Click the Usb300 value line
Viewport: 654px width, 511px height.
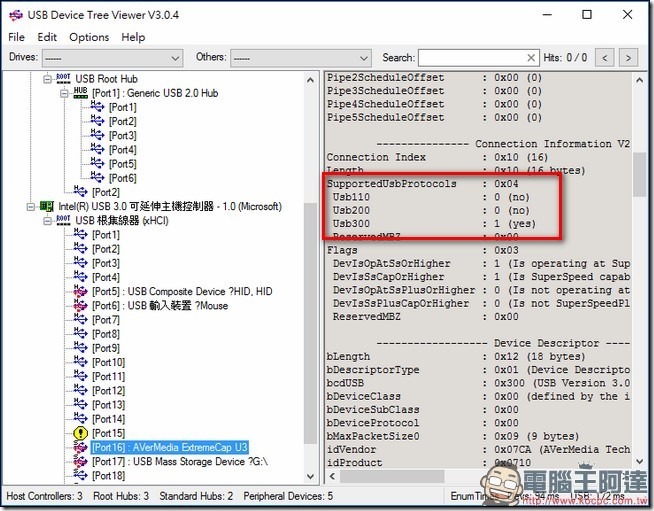click(x=434, y=224)
